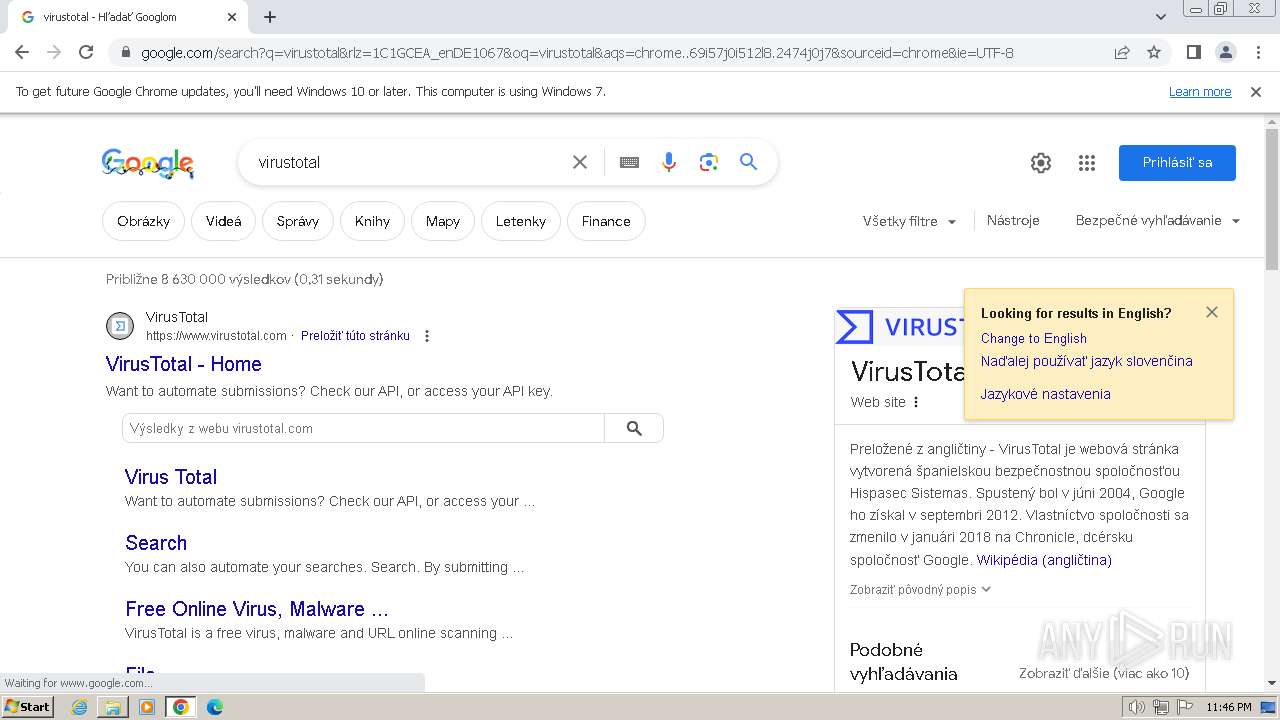Image resolution: width=1280 pixels, height=720 pixels.
Task: Open File Explorer from the taskbar
Action: point(113,707)
